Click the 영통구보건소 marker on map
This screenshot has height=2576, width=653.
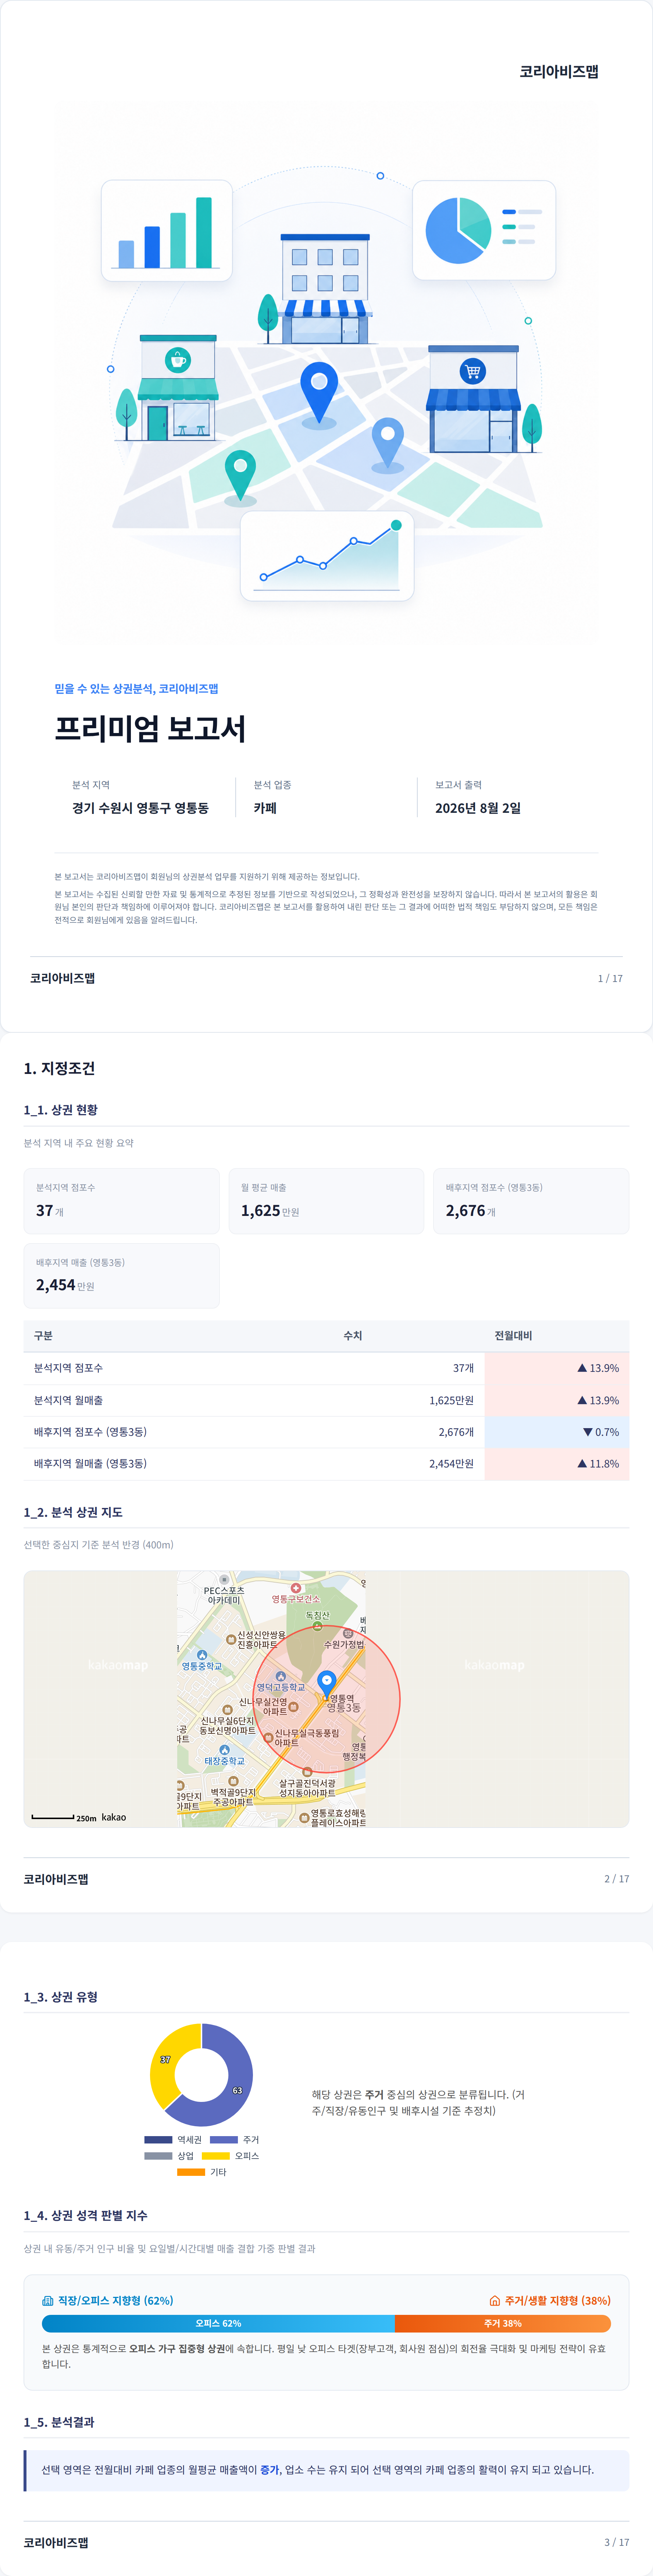coord(296,1588)
